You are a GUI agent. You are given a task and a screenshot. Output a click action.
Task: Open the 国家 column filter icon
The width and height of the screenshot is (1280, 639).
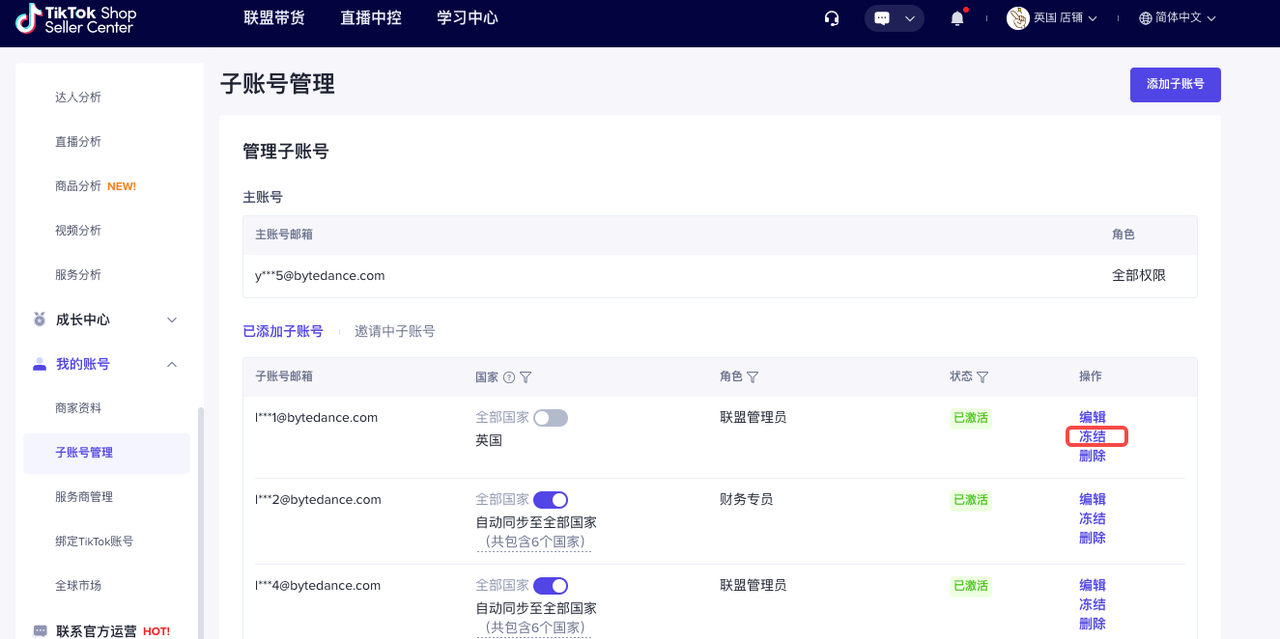[525, 377]
